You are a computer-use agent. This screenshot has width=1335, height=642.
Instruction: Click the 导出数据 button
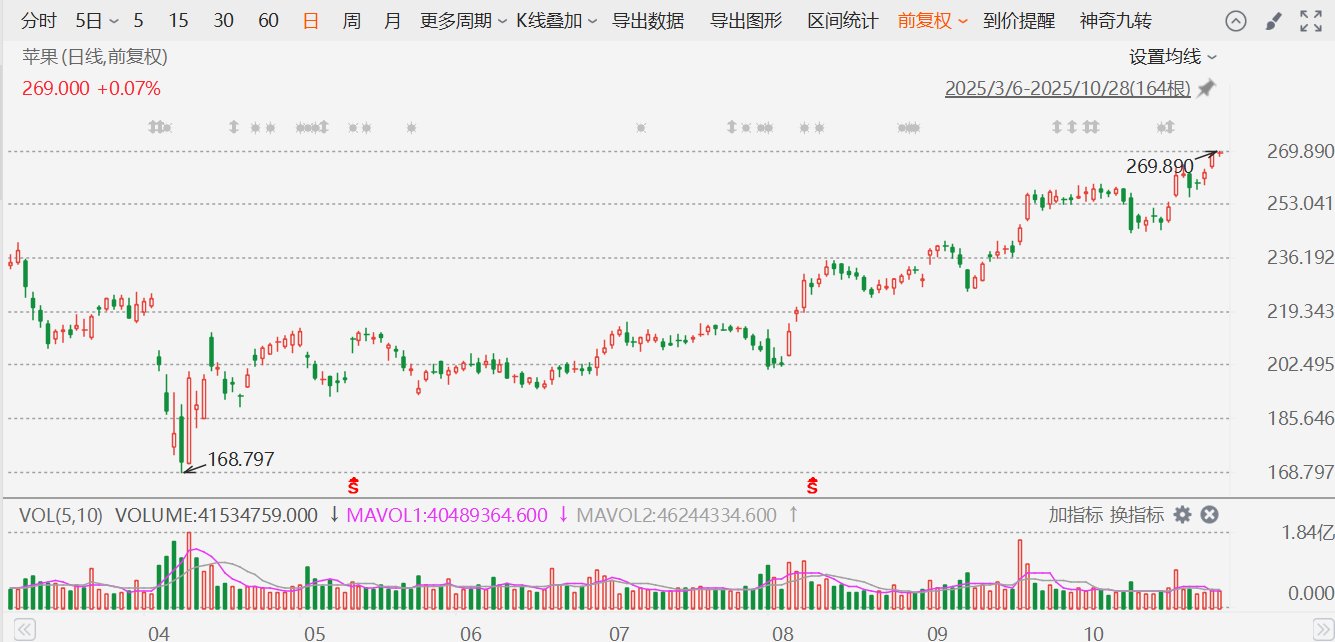click(x=648, y=21)
